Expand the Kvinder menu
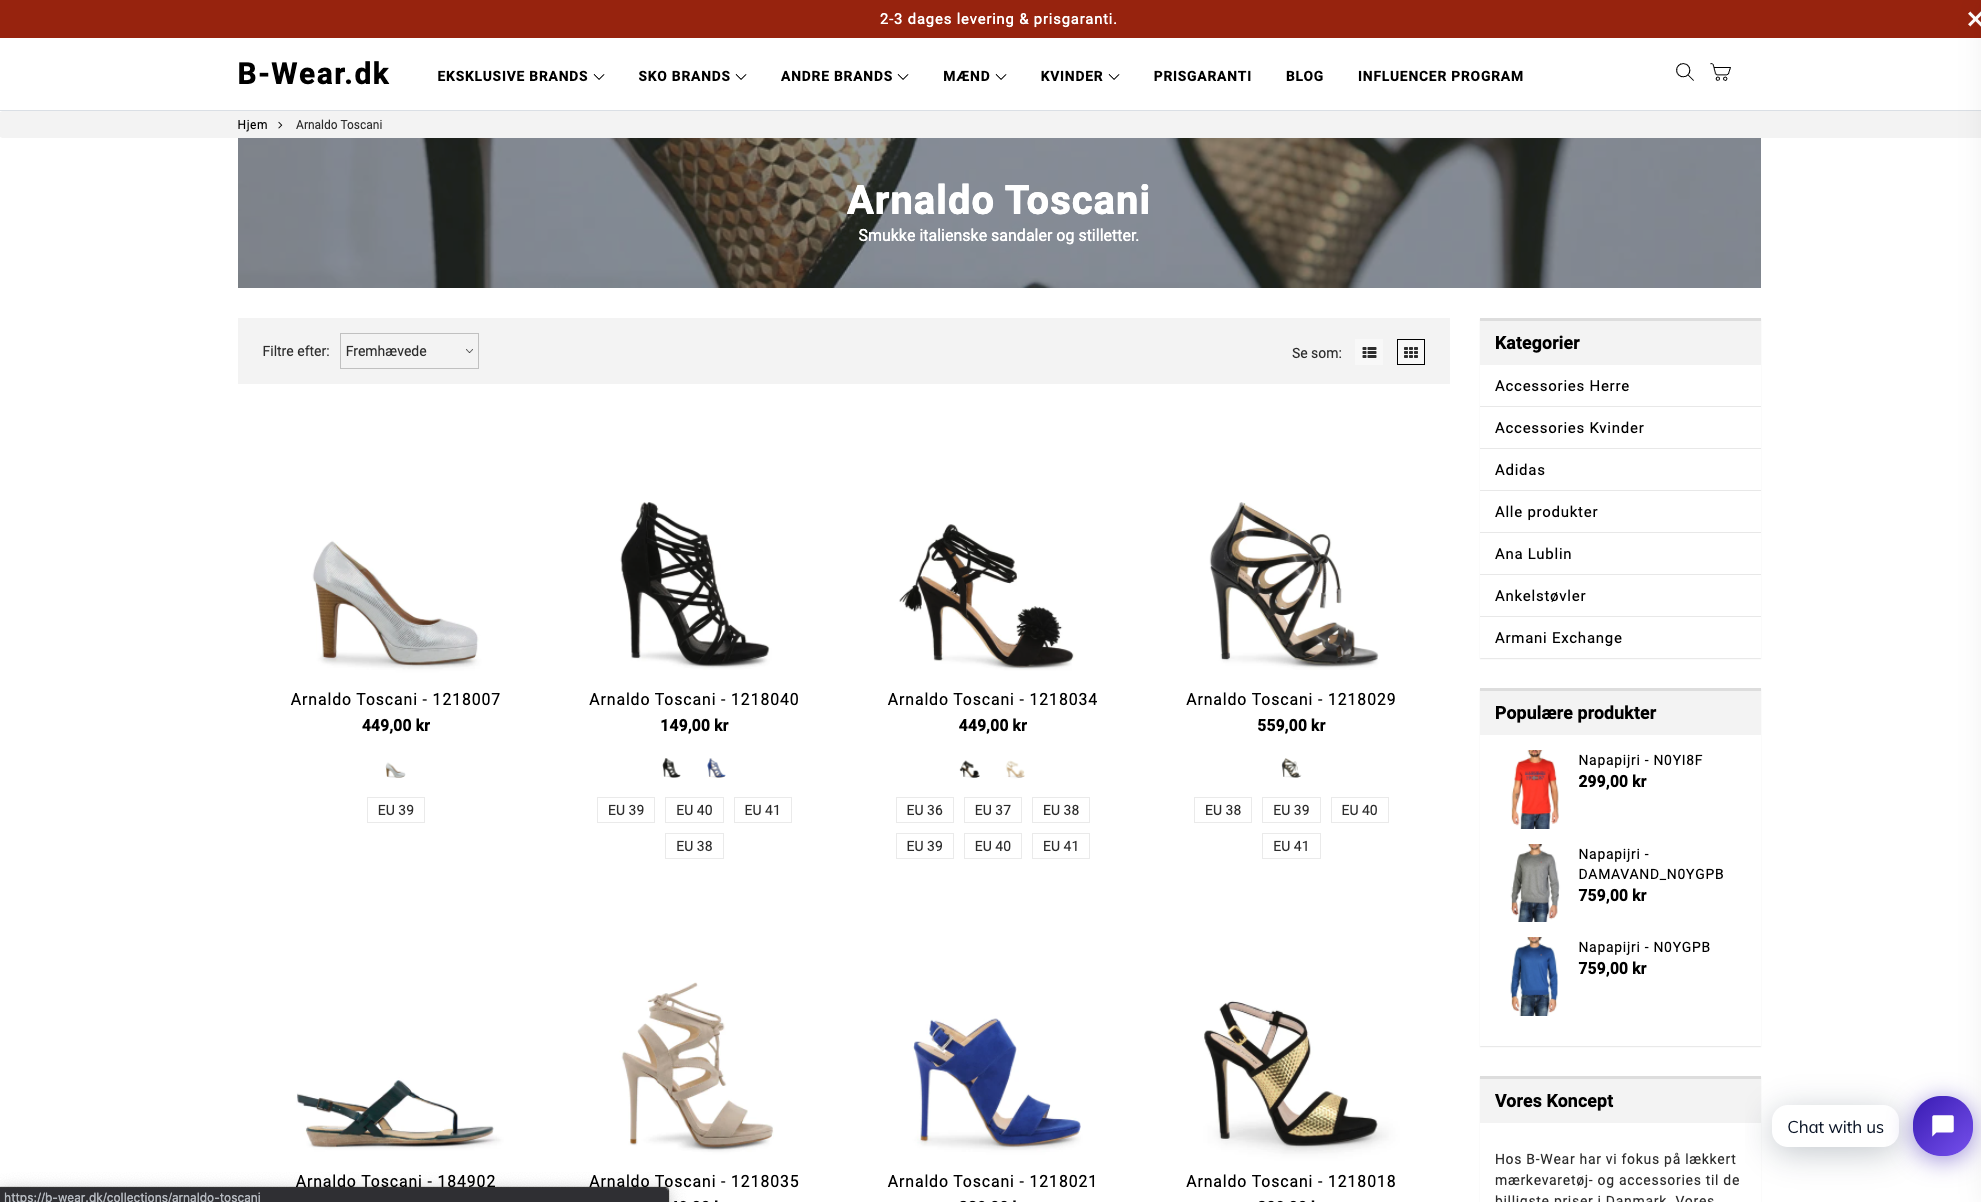This screenshot has height=1202, width=1981. point(1079,76)
